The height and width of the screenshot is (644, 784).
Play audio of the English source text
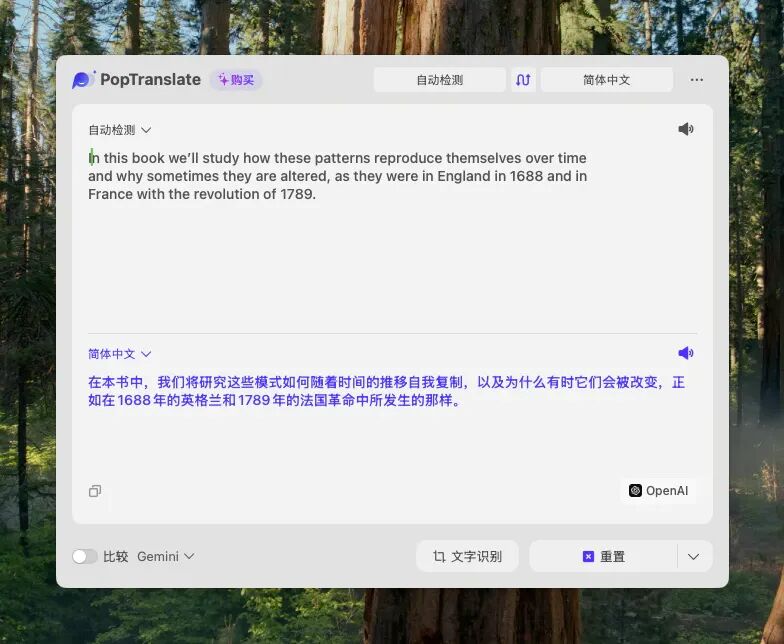686,129
